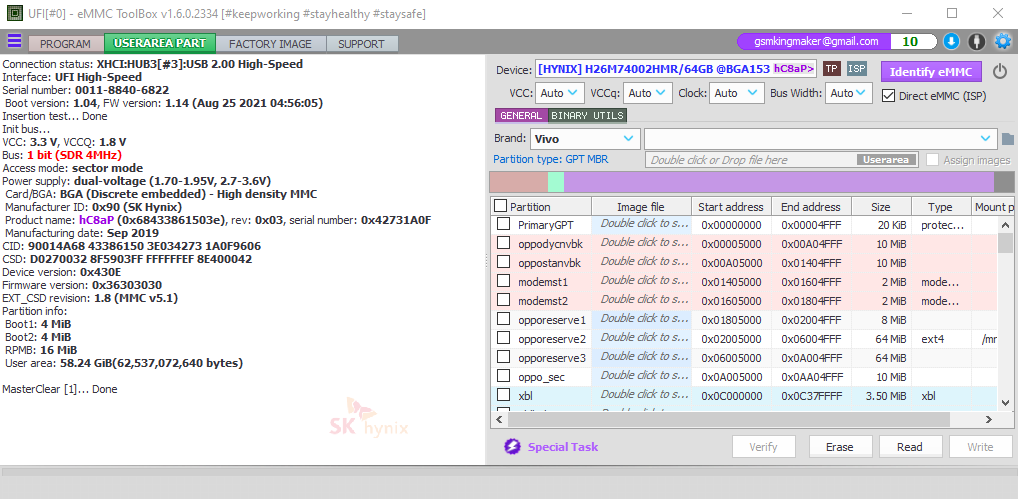Click the Partition type GPT MBR label
1018x499 pixels.
551,159
